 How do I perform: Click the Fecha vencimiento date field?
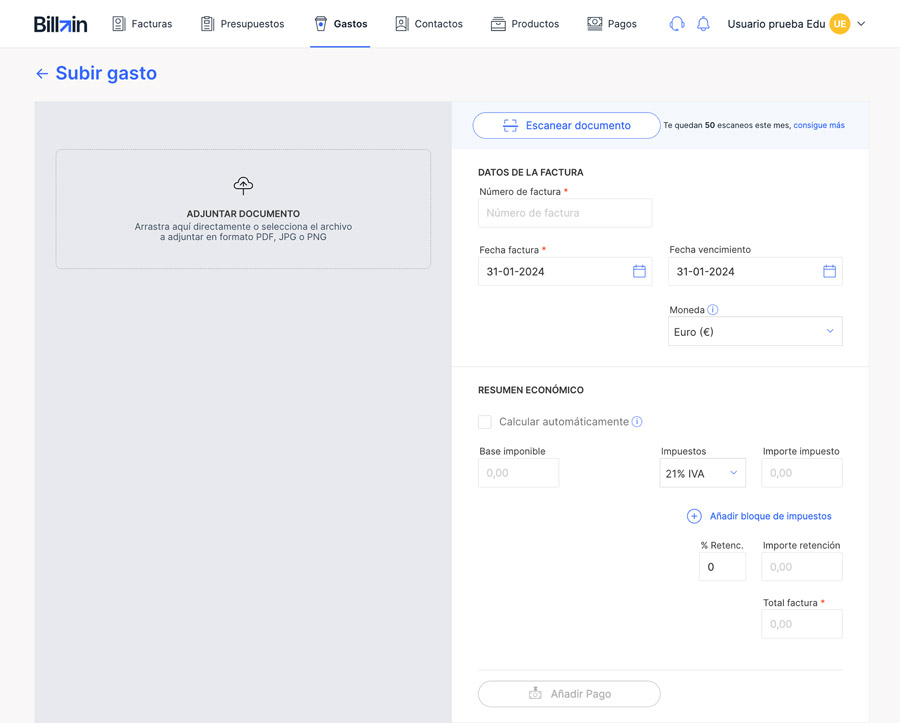(755, 271)
